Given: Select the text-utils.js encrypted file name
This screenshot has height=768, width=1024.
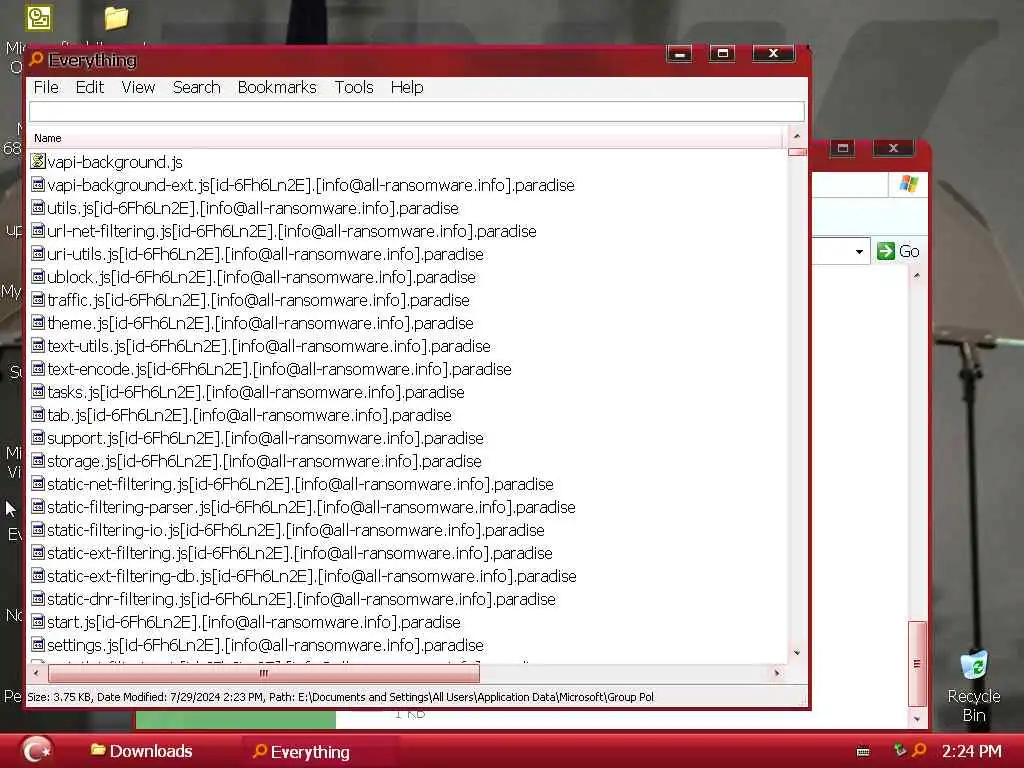Looking at the screenshot, I should coord(269,346).
